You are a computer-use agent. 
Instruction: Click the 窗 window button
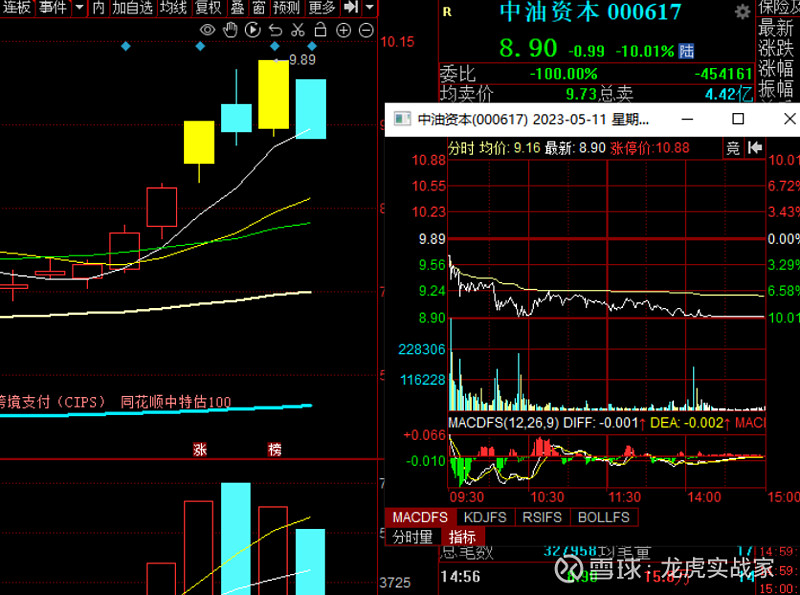point(259,7)
